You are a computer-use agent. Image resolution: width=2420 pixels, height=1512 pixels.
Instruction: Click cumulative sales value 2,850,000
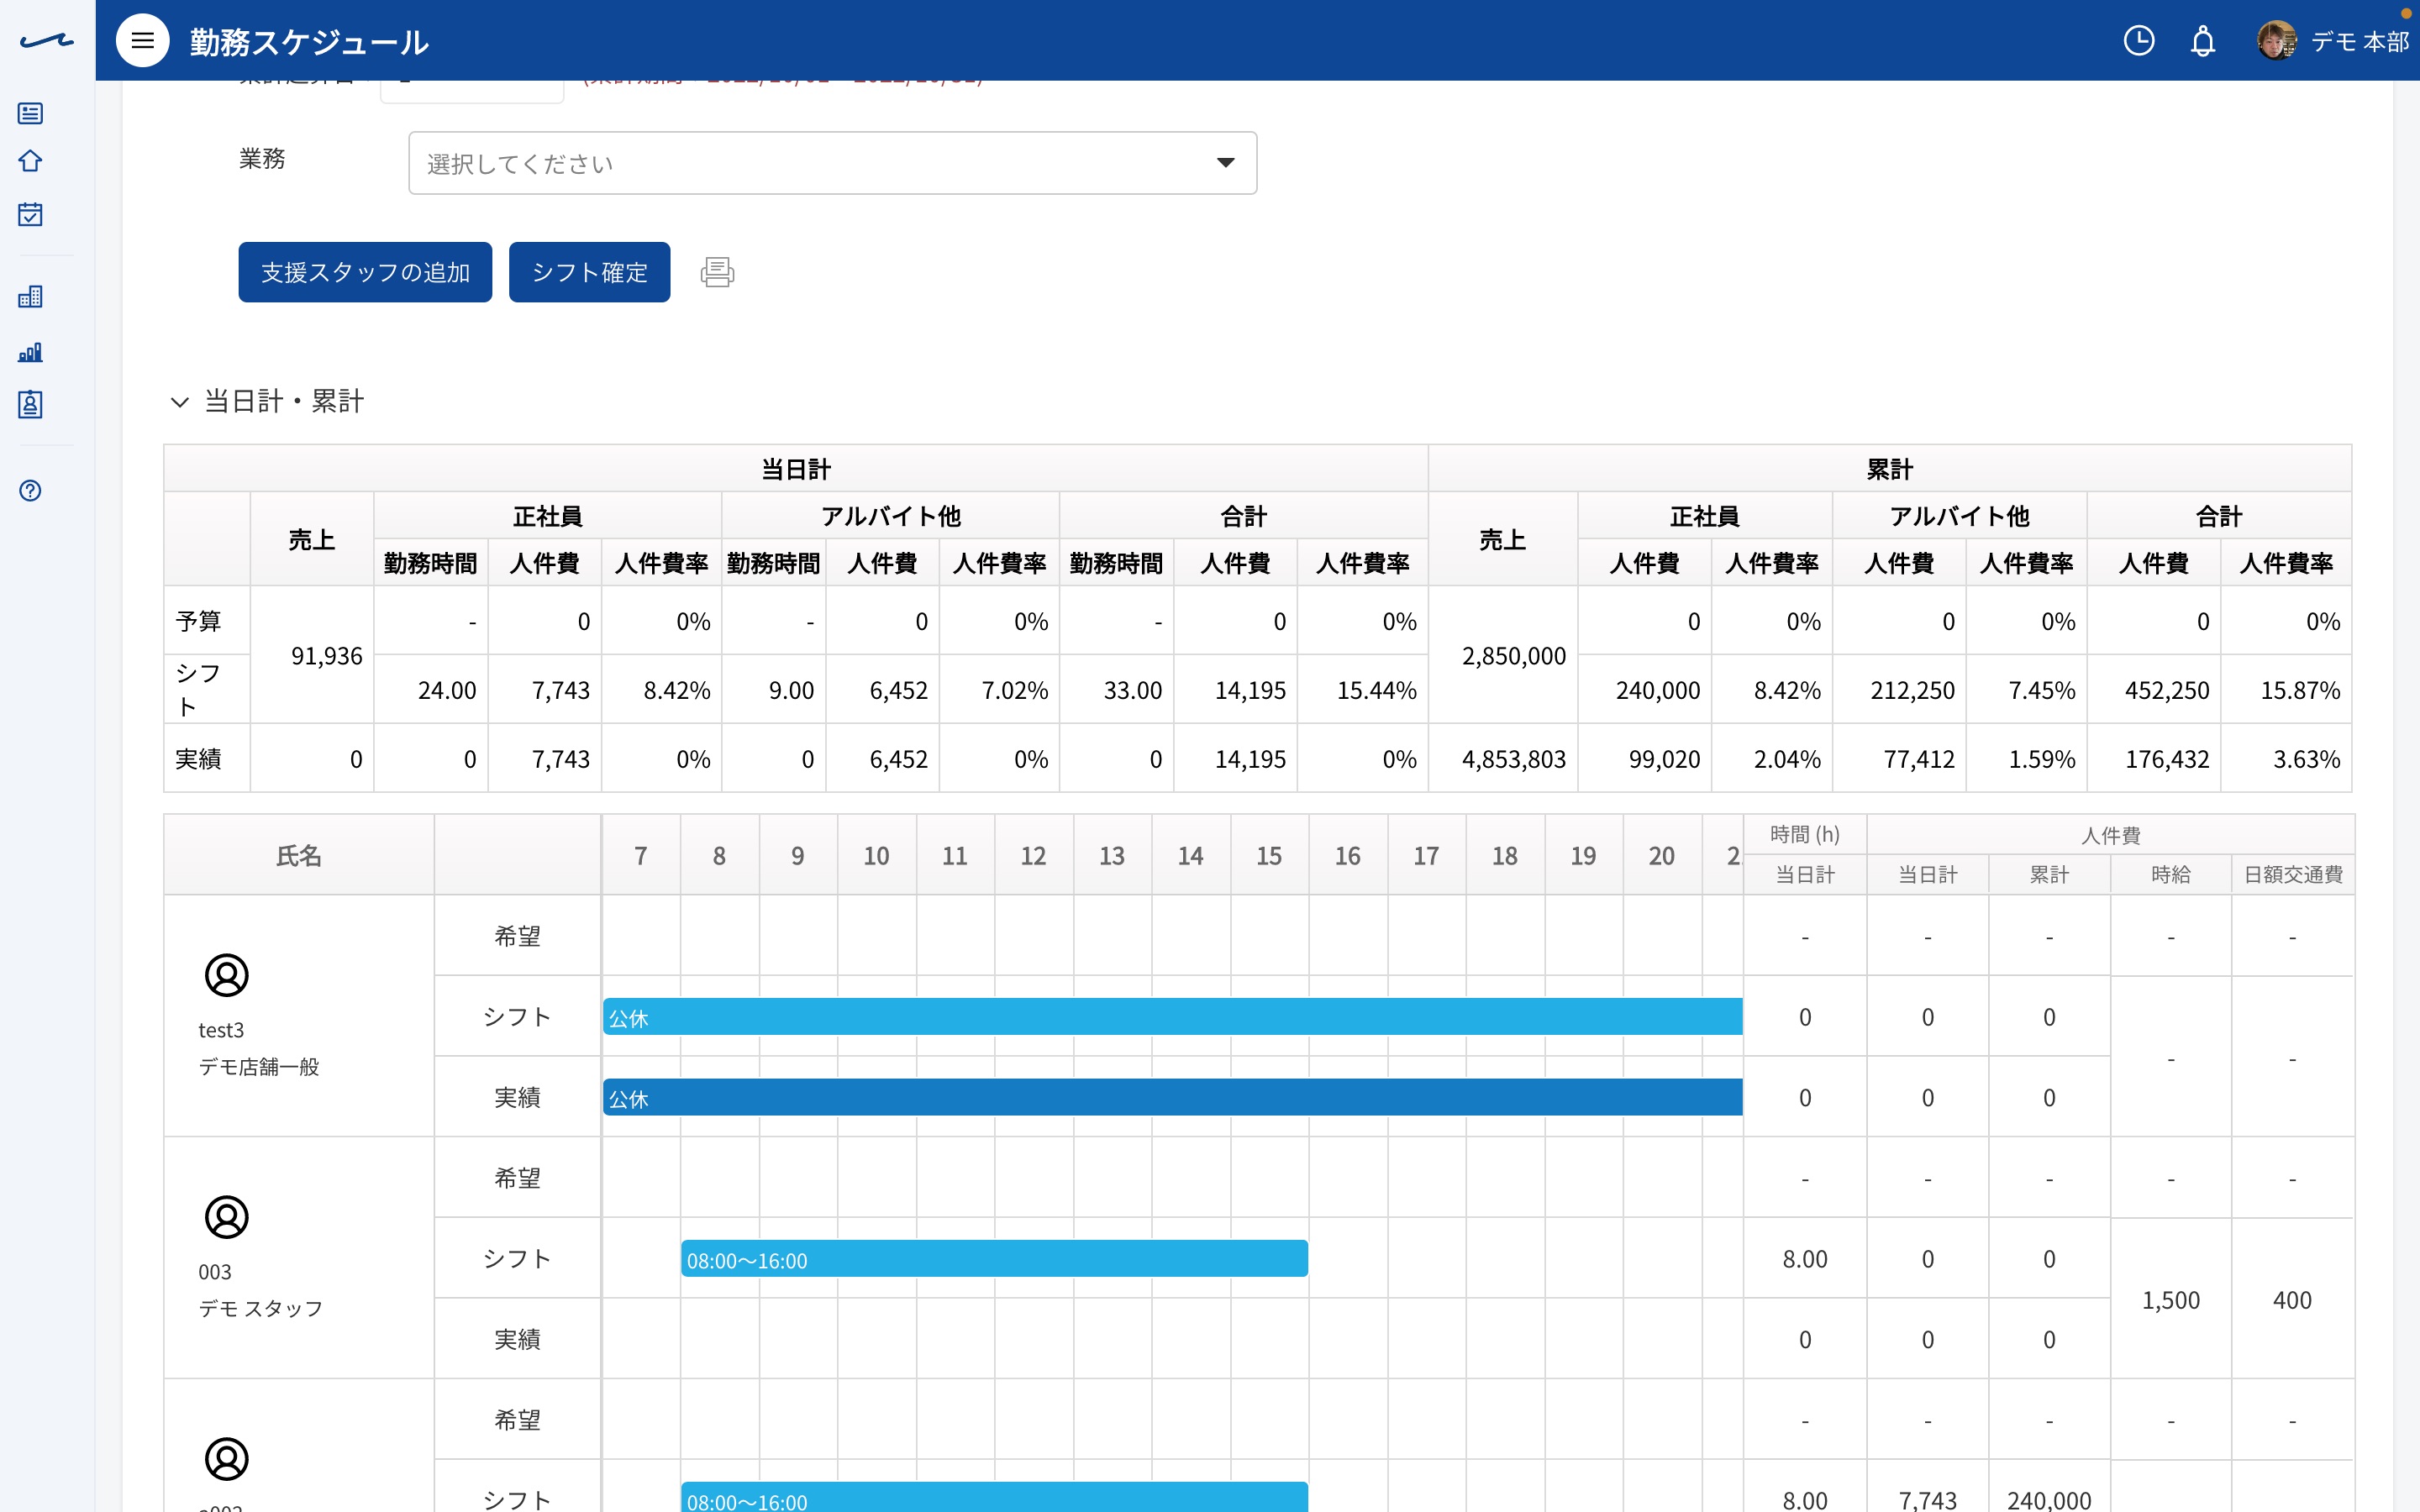(1514, 656)
